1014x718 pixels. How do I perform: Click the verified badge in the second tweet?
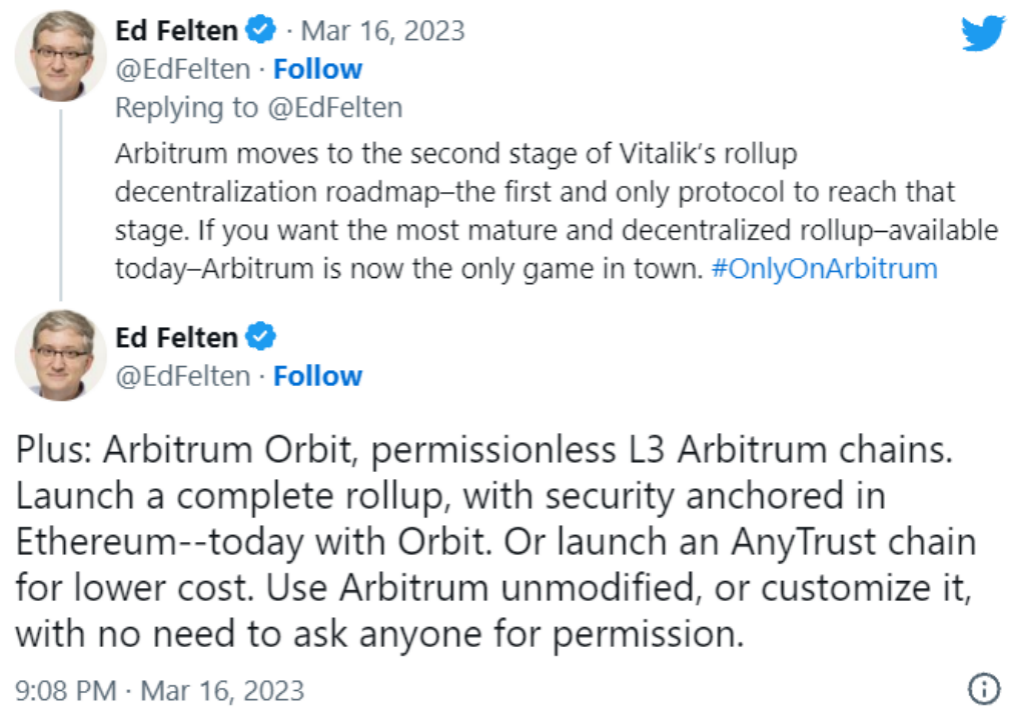261,338
